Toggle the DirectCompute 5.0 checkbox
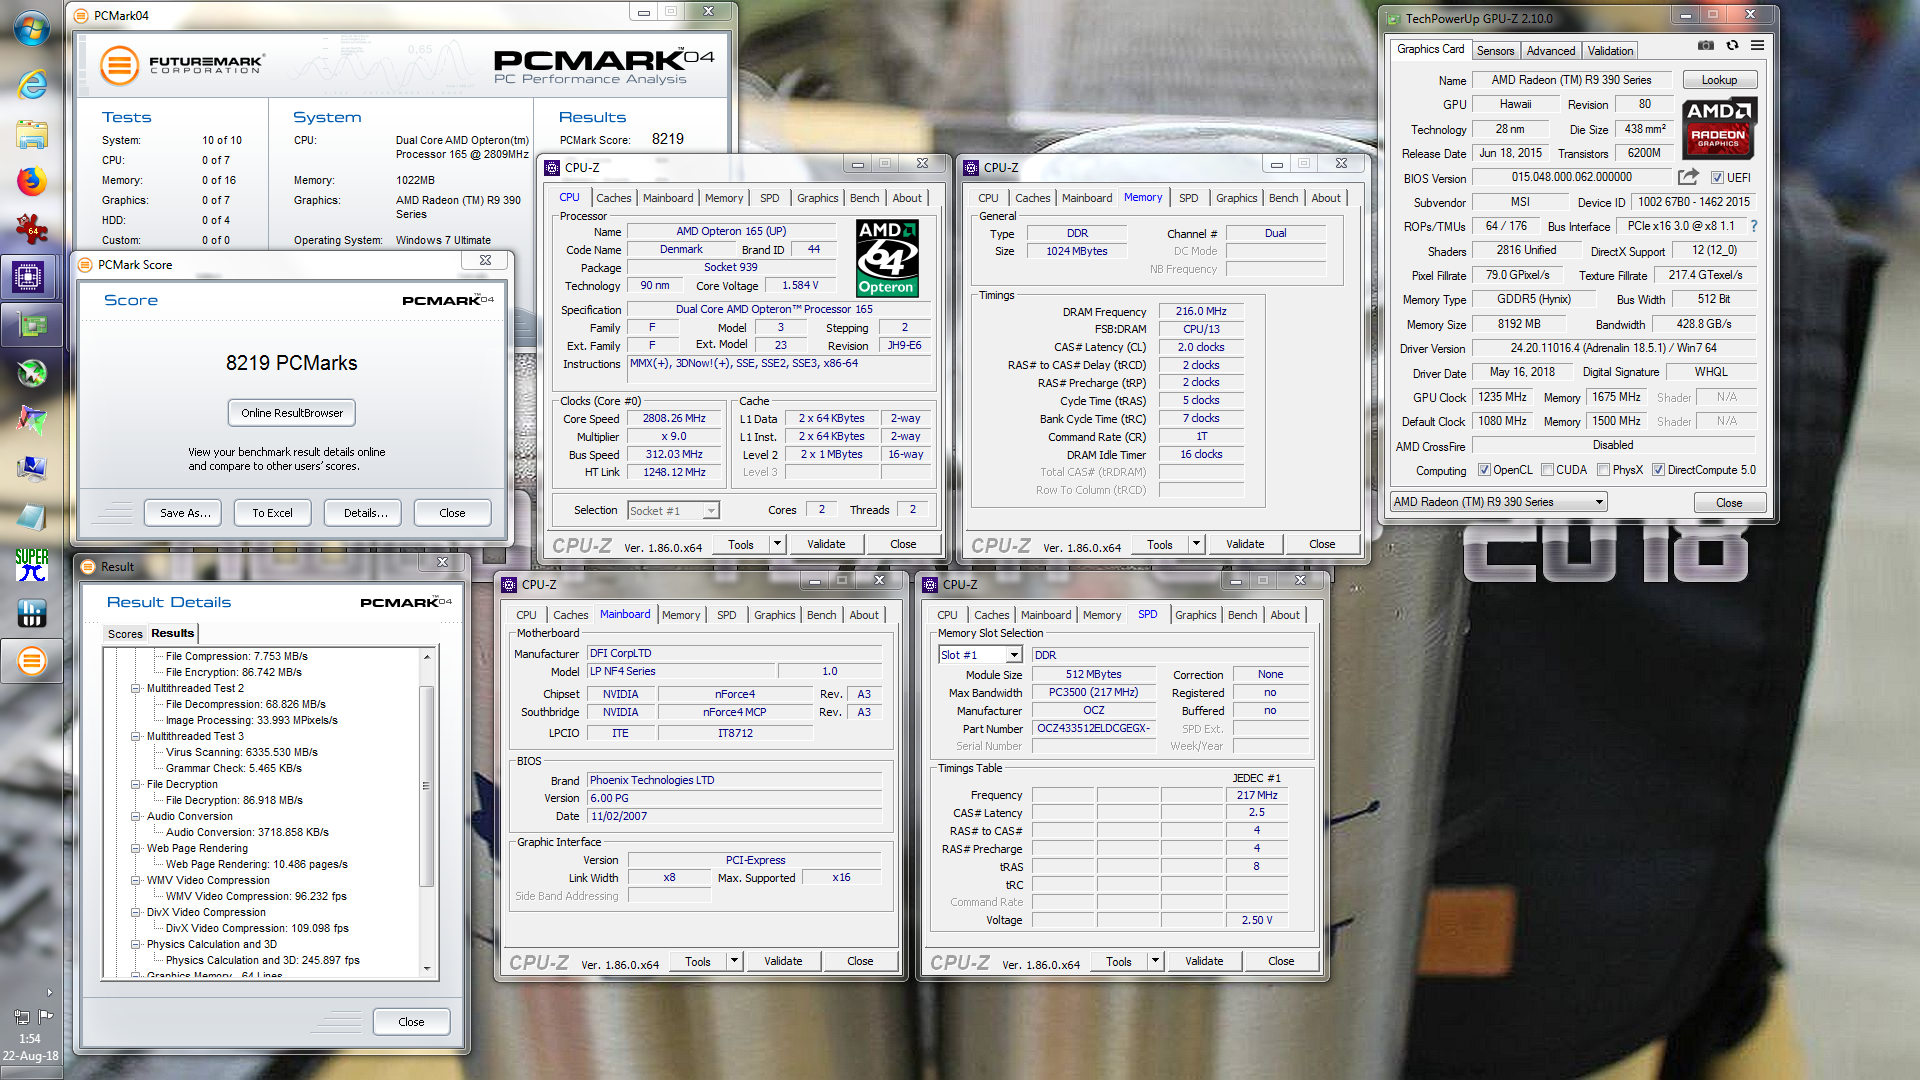 tap(1658, 470)
